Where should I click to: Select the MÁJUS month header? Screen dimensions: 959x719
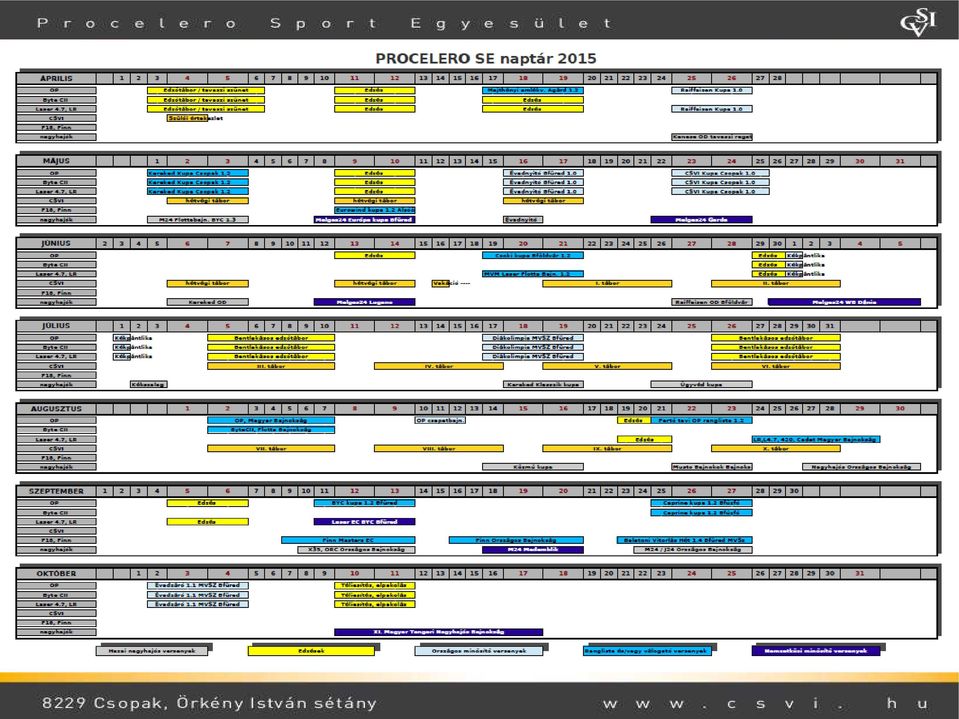tap(56, 161)
